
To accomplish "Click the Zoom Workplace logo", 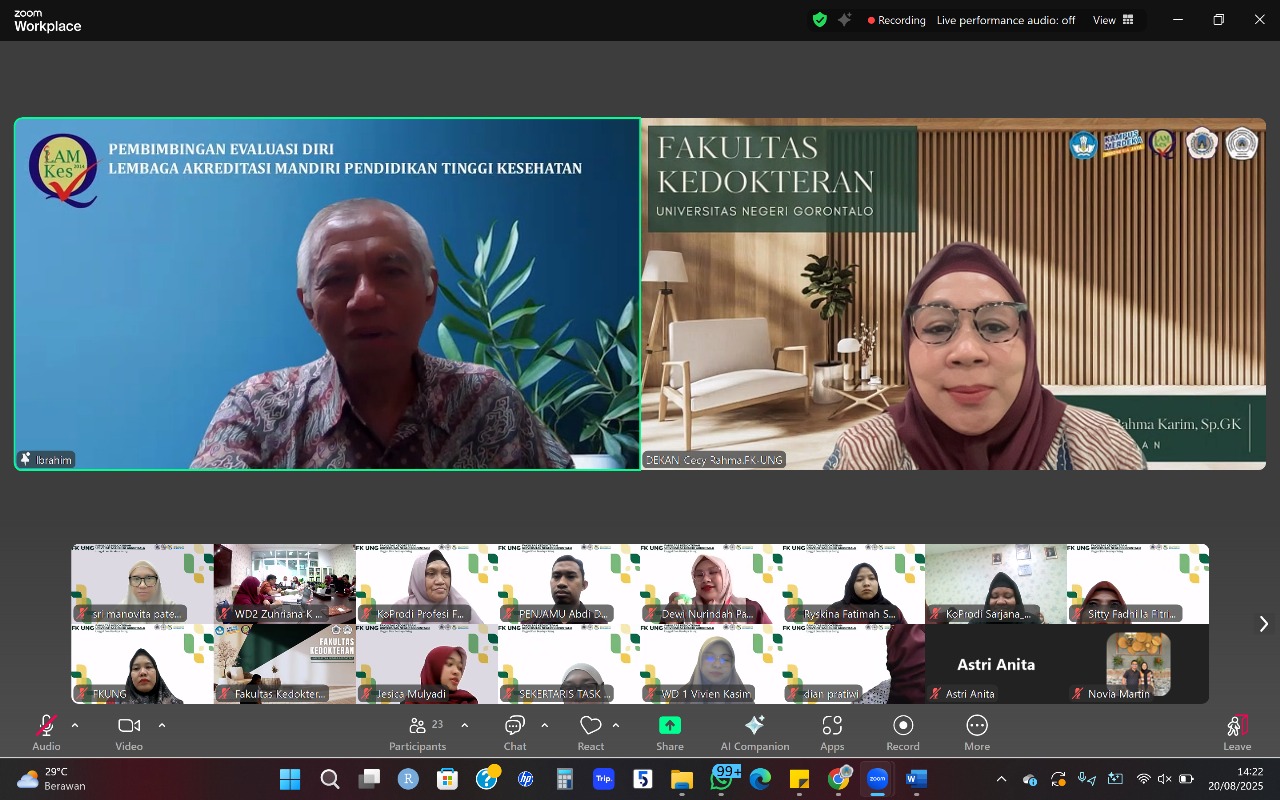I will pyautogui.click(x=48, y=21).
